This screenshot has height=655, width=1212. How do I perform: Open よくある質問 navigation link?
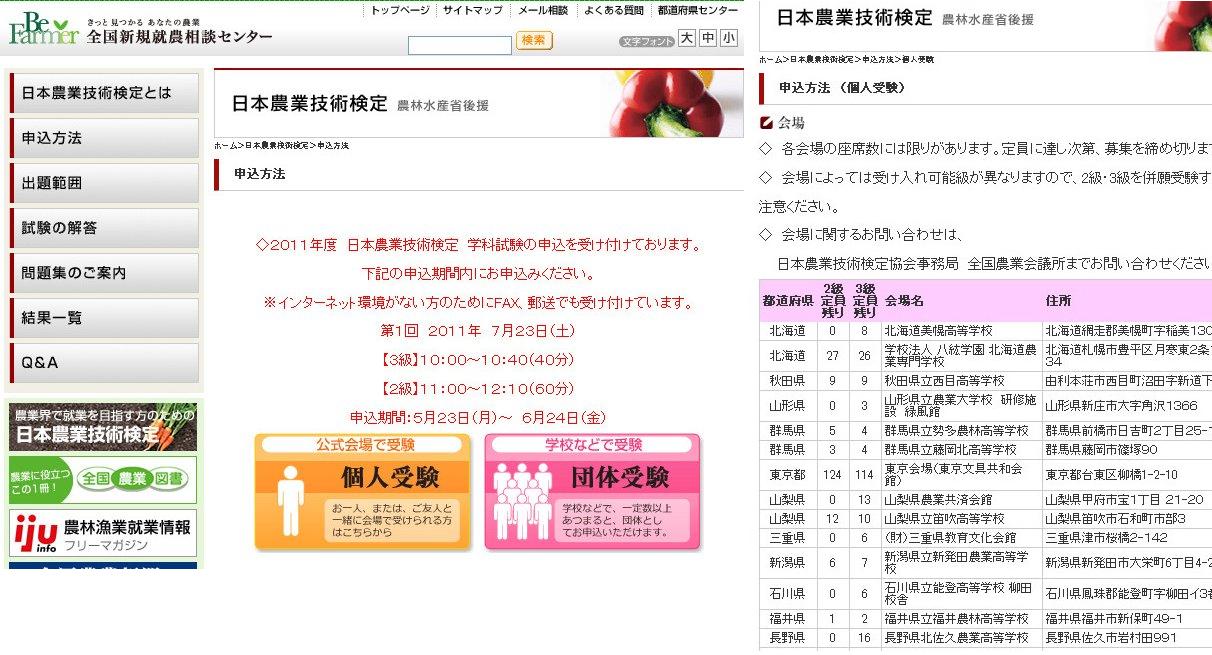point(614,10)
